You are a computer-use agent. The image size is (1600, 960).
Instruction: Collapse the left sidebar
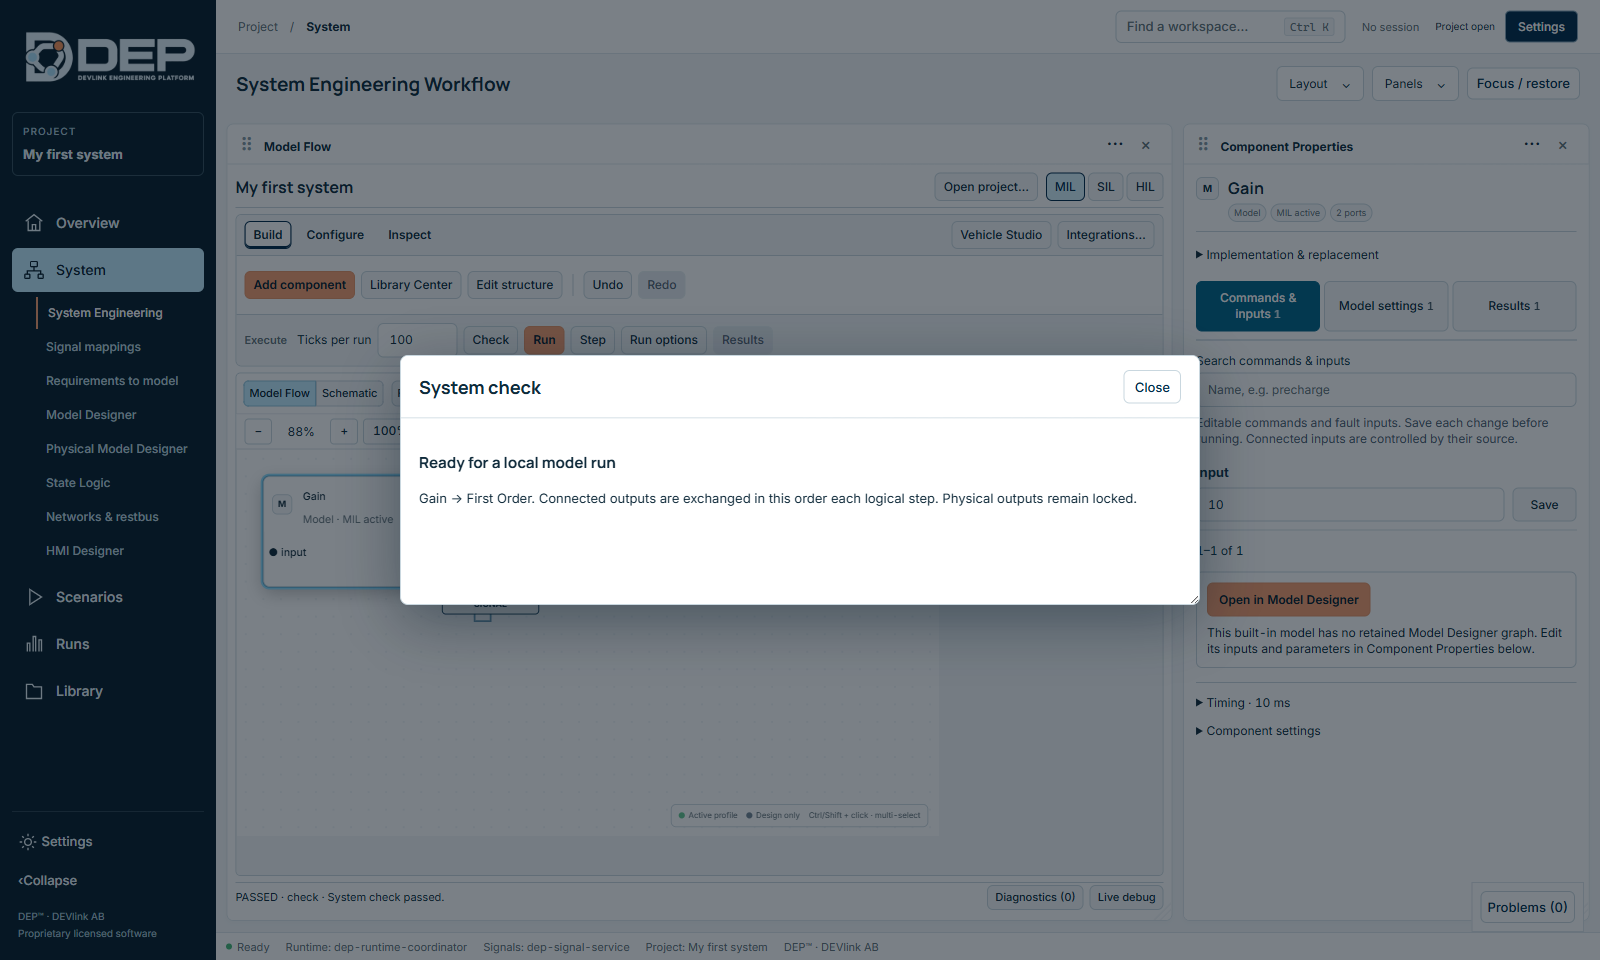point(48,881)
